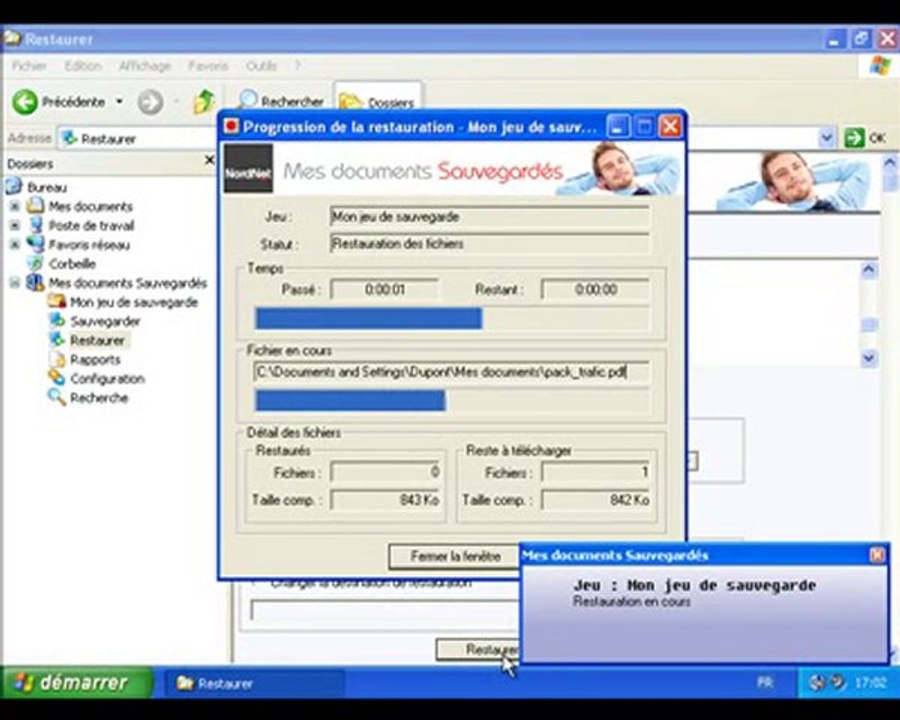Screen dimensions: 900x720
Task: Click the Jeu field showing Mon jeu de sauvegarde
Action: (x=490, y=216)
